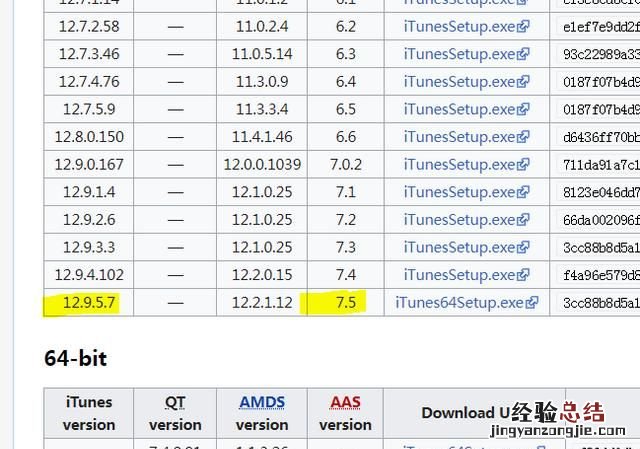Select hash beginning f4a96e579d8

601,275
